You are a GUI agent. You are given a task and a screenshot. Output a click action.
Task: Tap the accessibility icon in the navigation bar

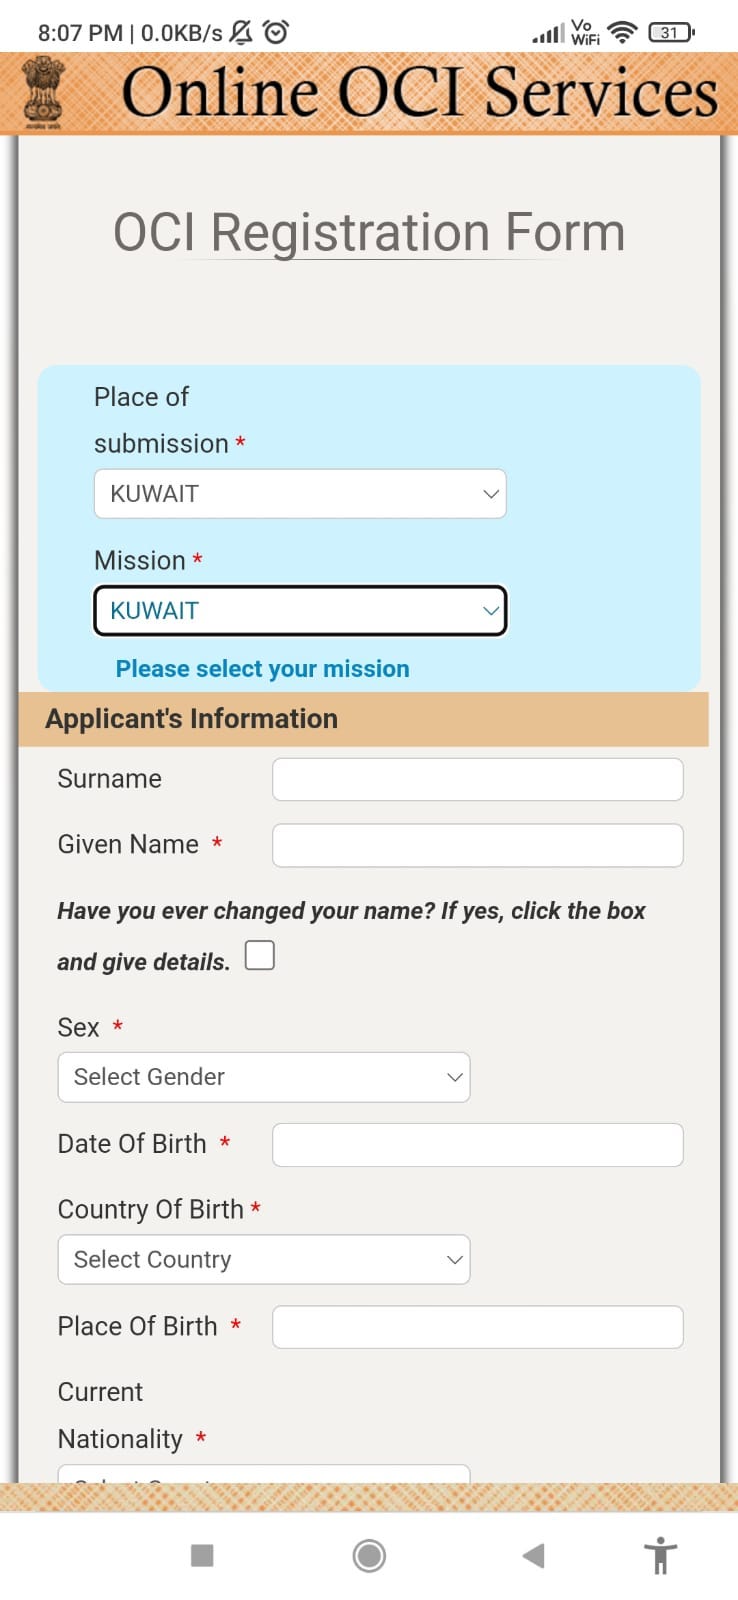click(x=660, y=1556)
